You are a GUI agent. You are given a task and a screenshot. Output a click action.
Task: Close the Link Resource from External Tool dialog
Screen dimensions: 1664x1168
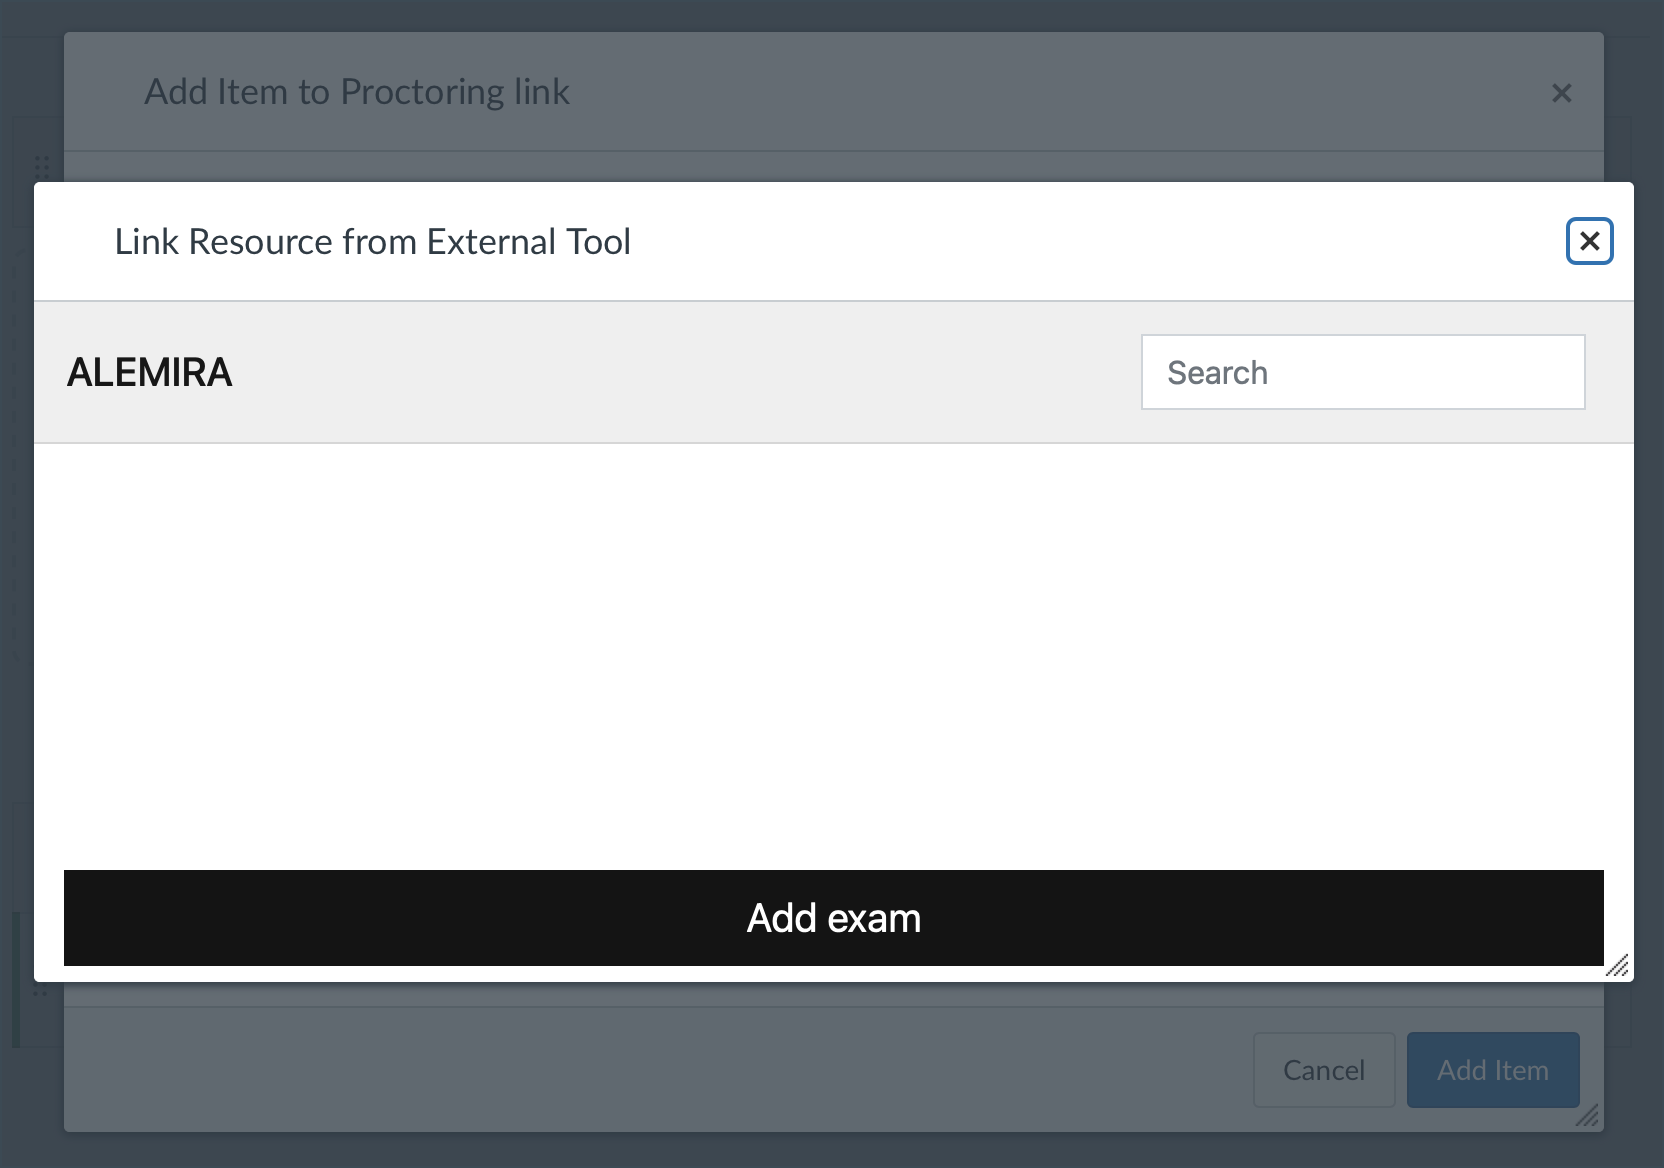pyautogui.click(x=1589, y=241)
